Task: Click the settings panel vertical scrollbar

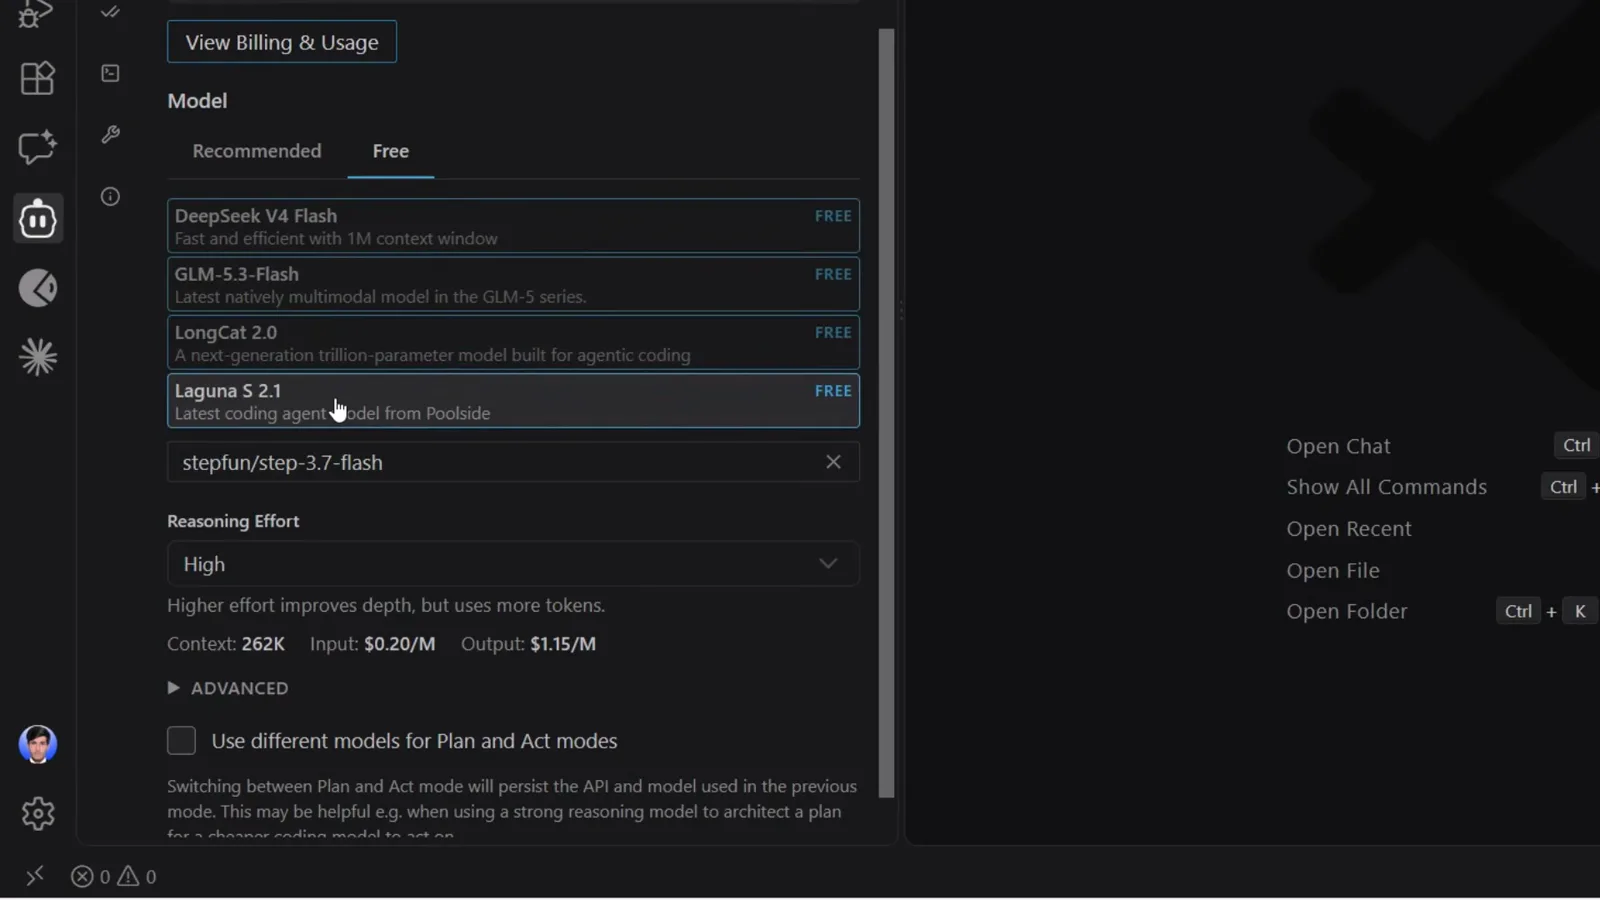Action: click(886, 413)
